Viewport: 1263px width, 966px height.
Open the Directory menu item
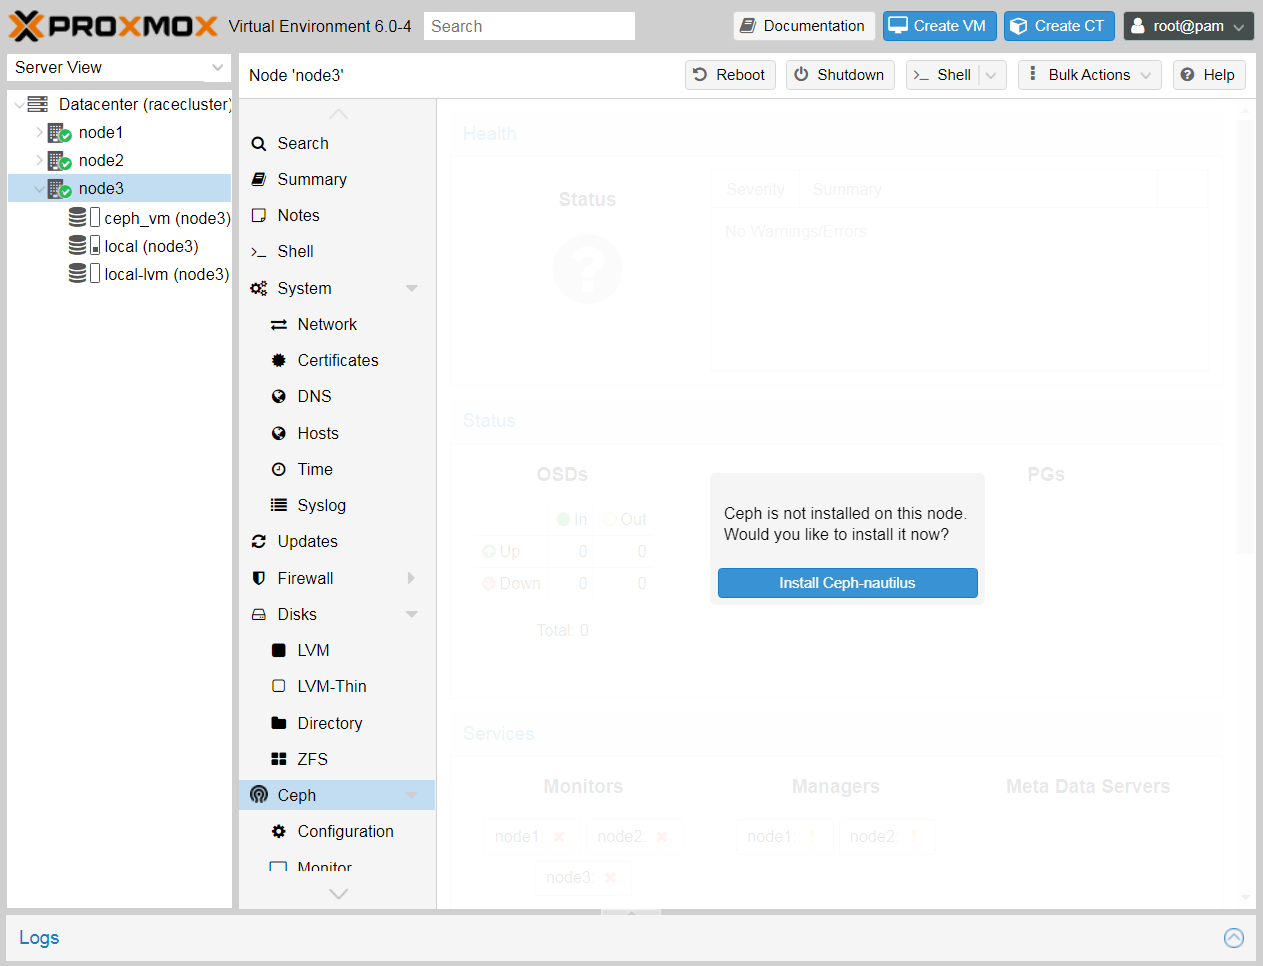click(337, 723)
